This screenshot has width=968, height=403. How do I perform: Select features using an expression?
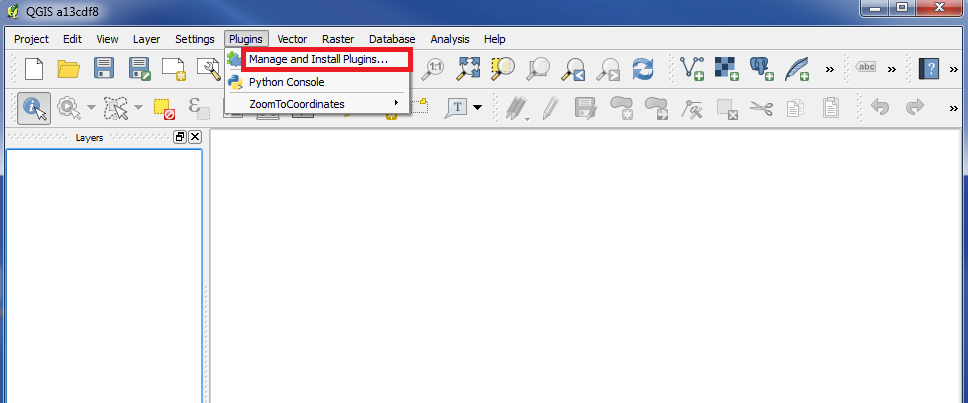(x=199, y=108)
